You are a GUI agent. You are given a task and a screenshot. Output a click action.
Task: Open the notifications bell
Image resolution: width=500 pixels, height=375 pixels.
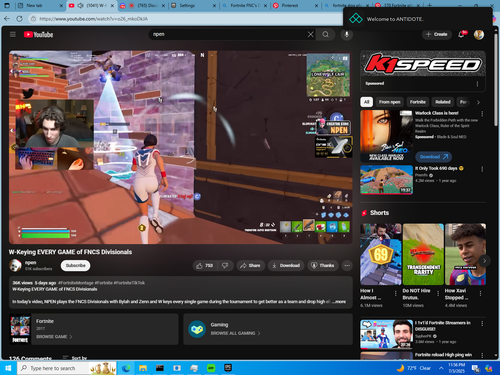point(462,34)
